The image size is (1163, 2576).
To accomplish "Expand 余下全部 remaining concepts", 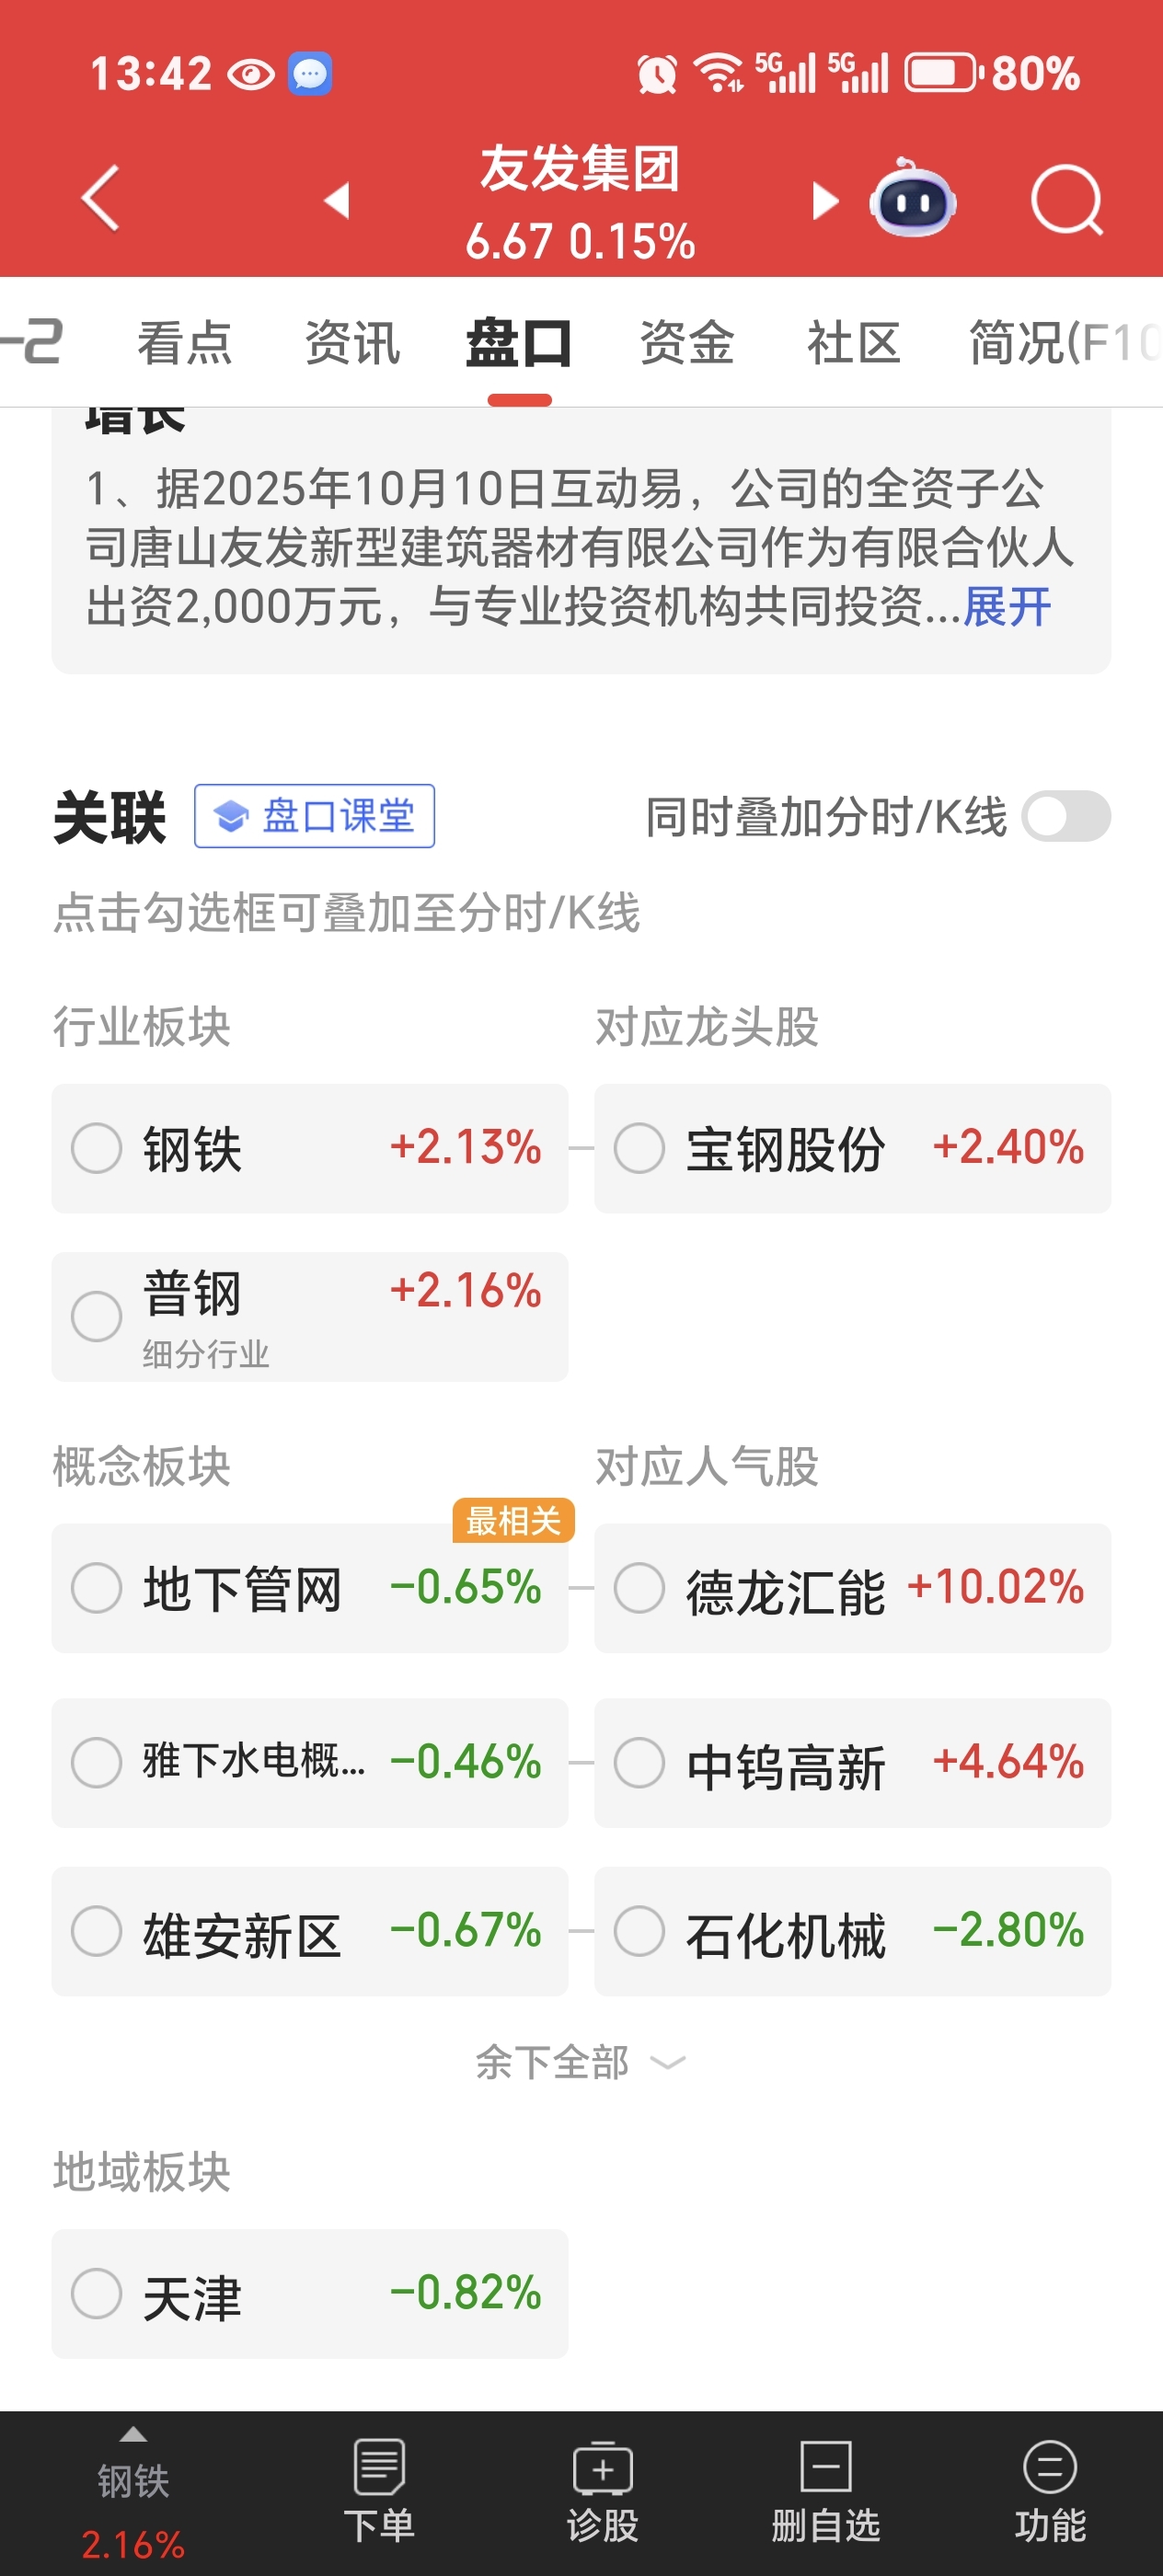I will coord(580,2062).
